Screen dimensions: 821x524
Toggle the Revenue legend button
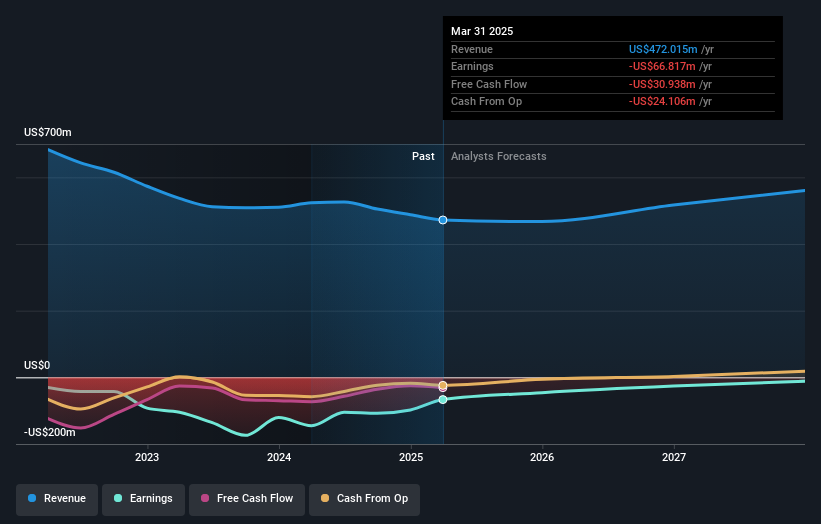pos(57,499)
